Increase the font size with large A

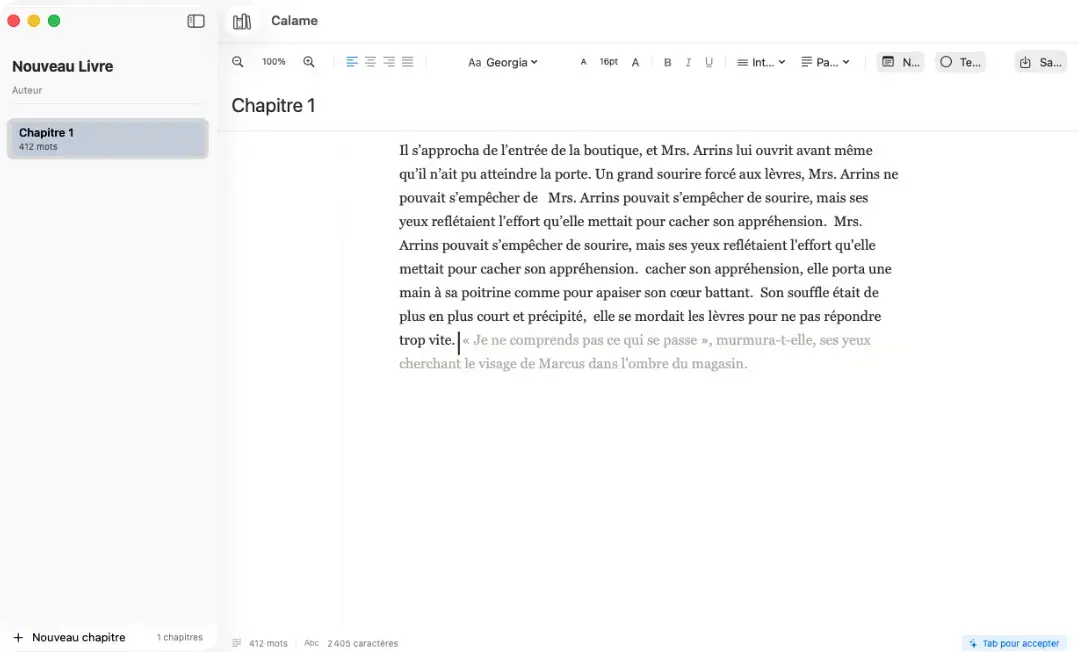tap(635, 61)
